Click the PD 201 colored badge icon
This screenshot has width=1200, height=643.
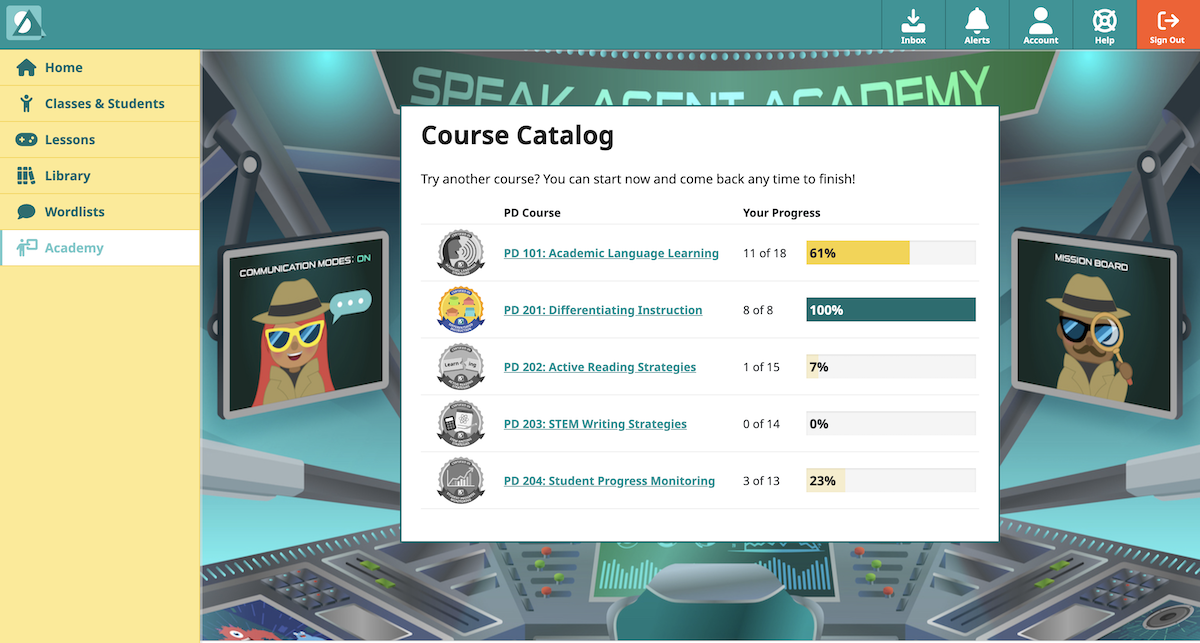point(460,310)
